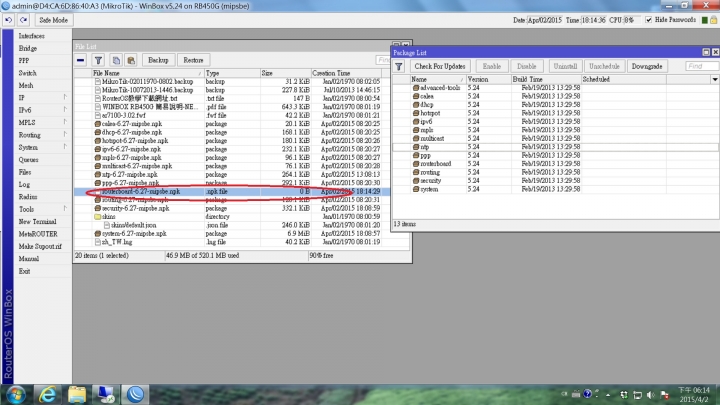Select the hotspot package icon in Package List
This screenshot has width=720, height=405.
pyautogui.click(x=416, y=113)
